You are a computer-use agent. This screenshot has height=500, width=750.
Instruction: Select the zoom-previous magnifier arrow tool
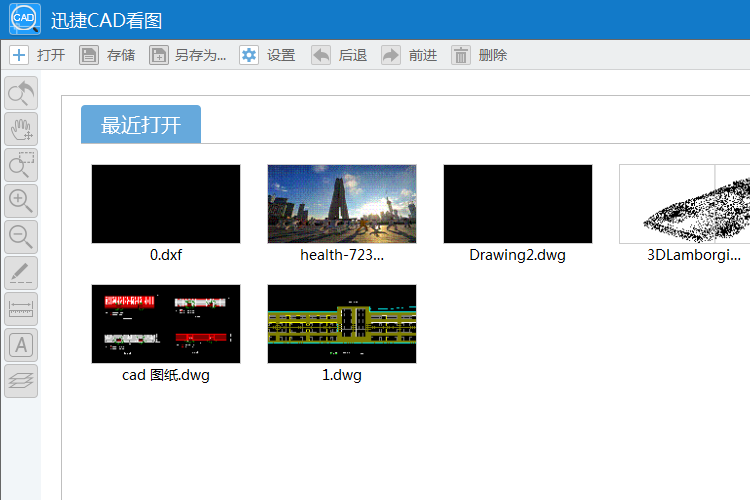(21, 93)
